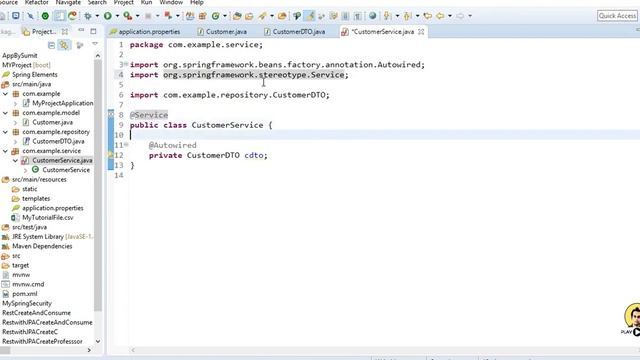Image resolution: width=640 pixels, height=360 pixels.
Task: Click Collapse All icon in Project Explorer
Action: tap(51, 45)
